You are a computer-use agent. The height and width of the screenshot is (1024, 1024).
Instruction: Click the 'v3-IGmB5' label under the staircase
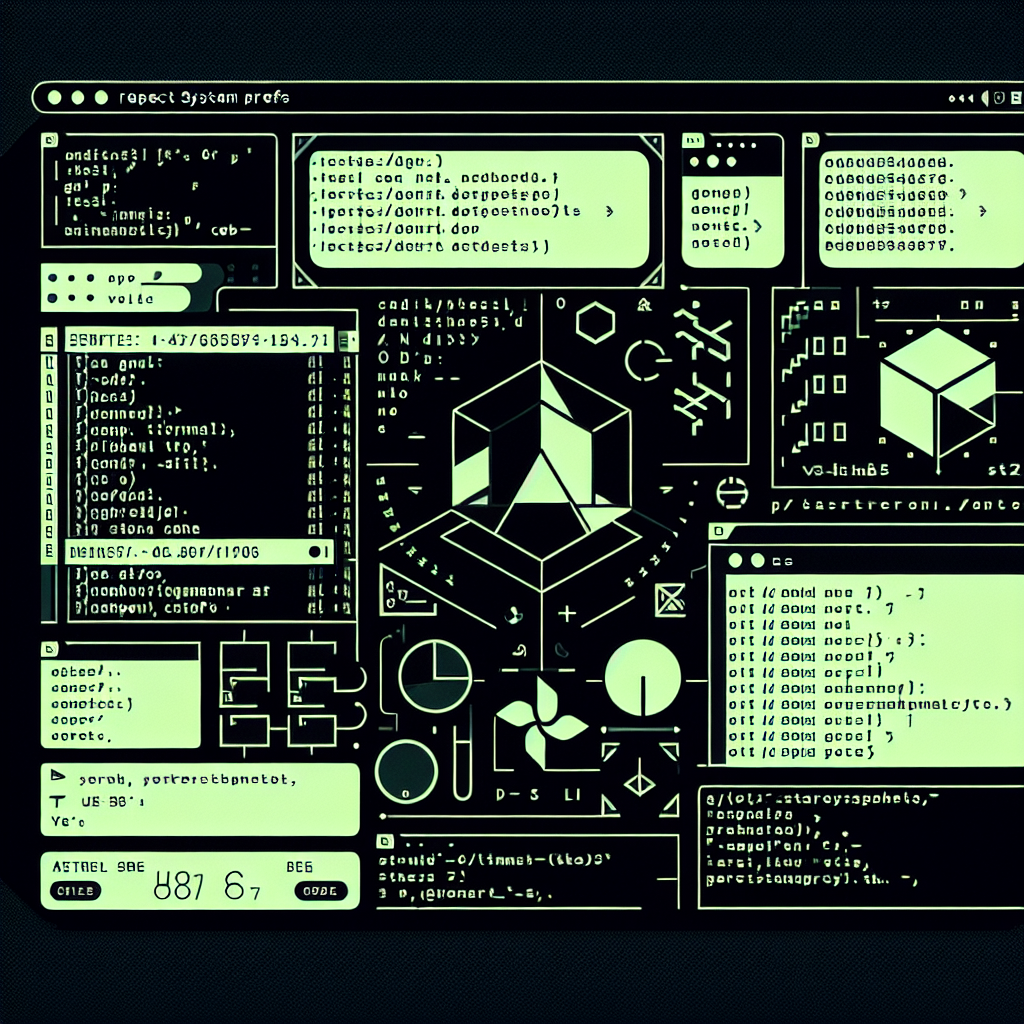(x=846, y=470)
